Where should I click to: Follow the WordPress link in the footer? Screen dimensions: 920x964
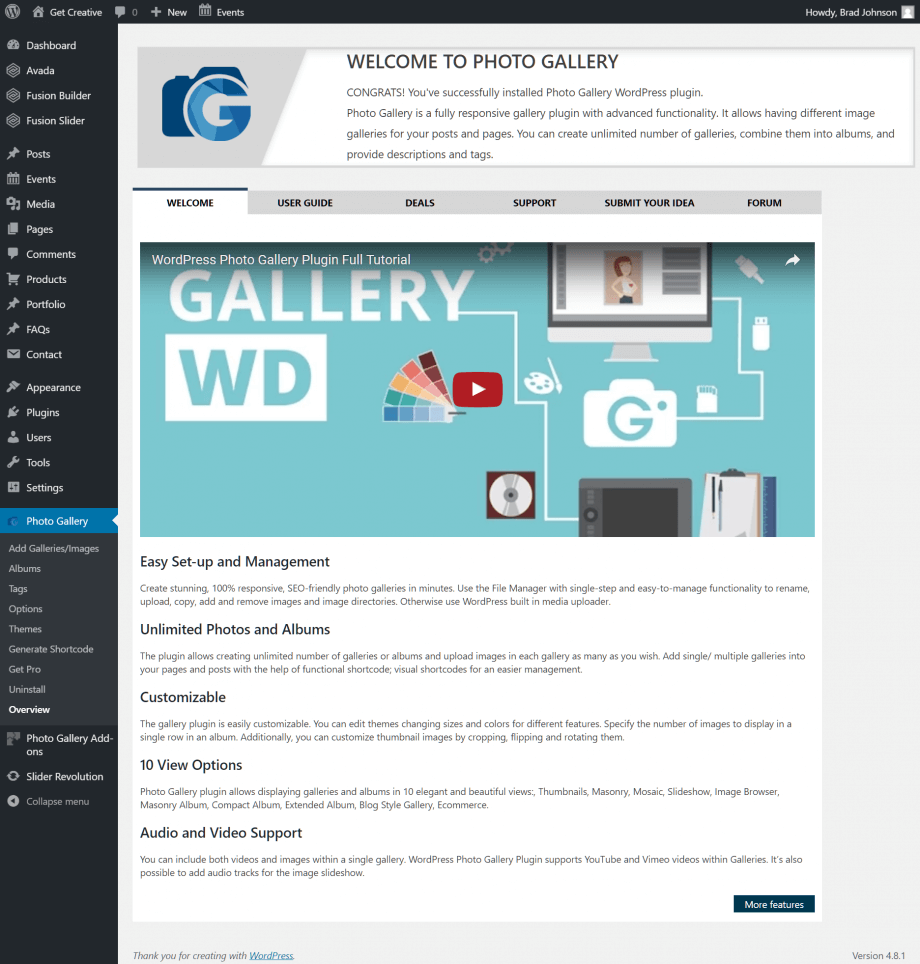coord(270,955)
